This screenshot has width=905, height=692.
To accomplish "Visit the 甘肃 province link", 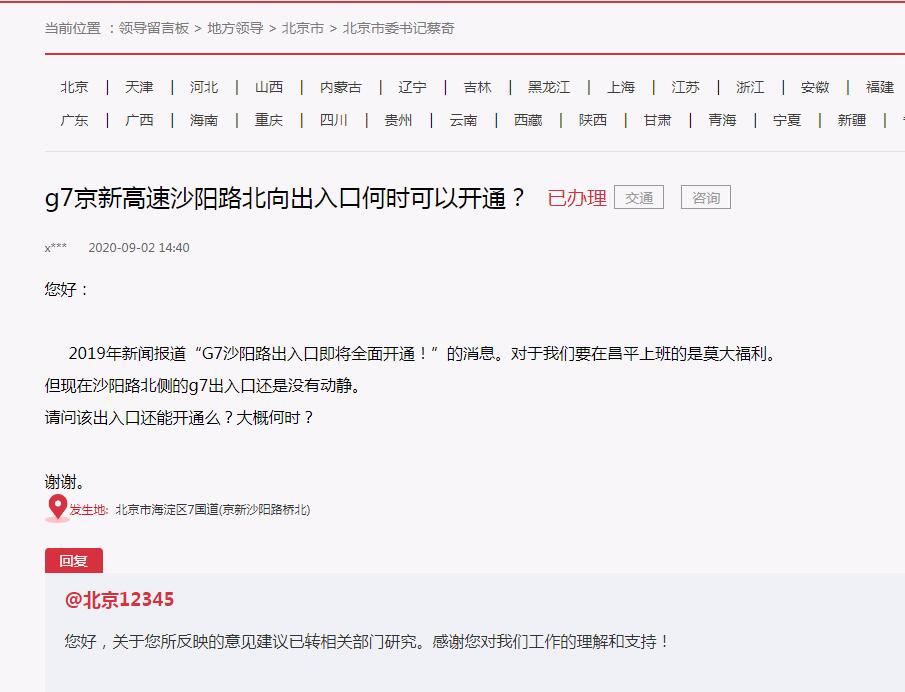I will [x=657, y=120].
